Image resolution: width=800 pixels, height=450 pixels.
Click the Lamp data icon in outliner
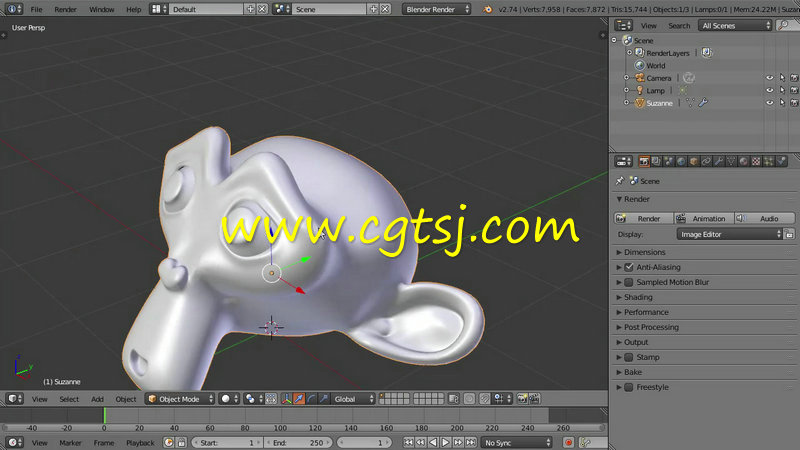pyautogui.click(x=683, y=91)
